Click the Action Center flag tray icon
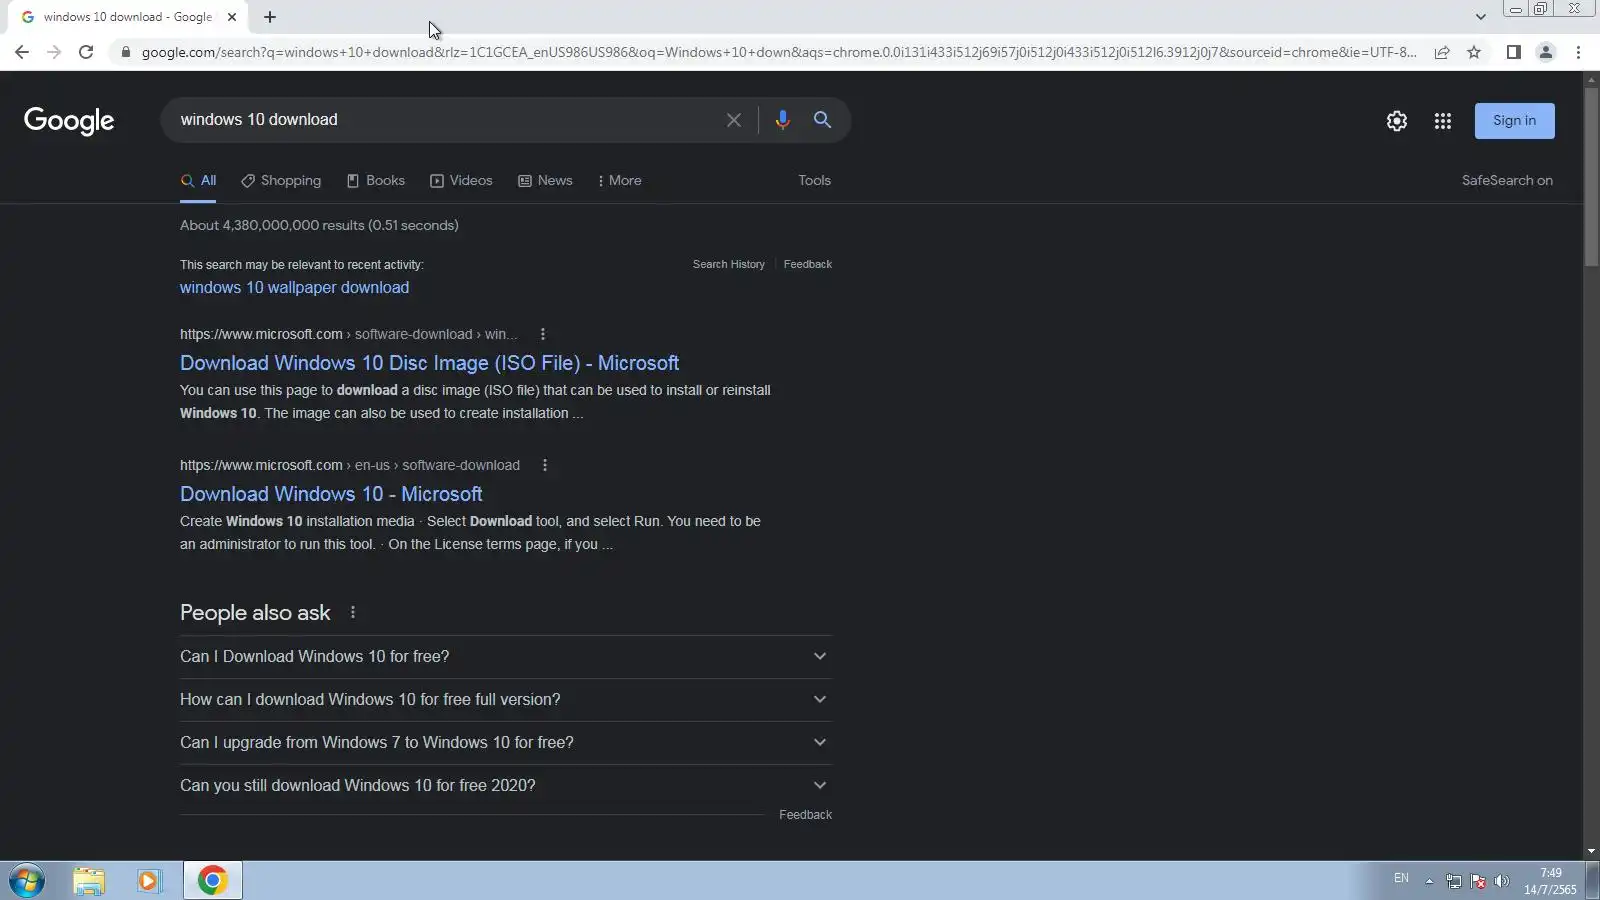Viewport: 1600px width, 900px height. (x=1478, y=881)
